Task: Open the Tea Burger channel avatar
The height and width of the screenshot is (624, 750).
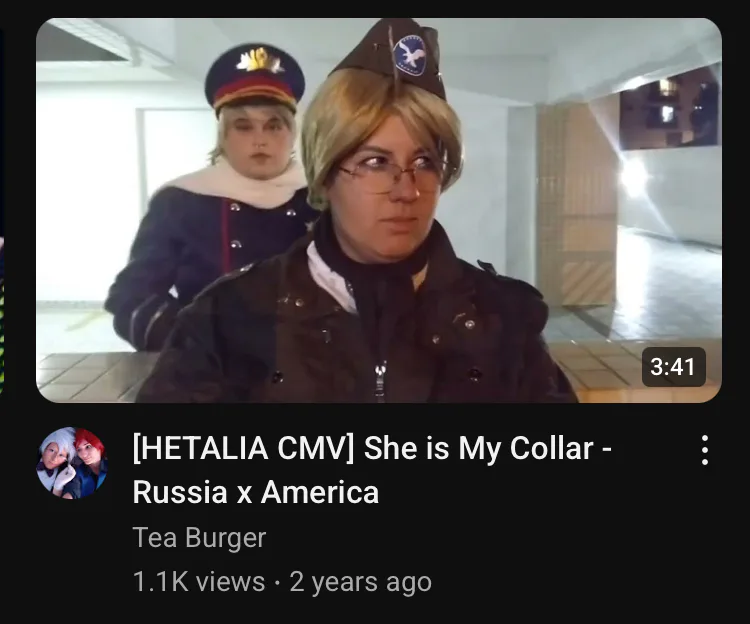Action: (x=72, y=463)
